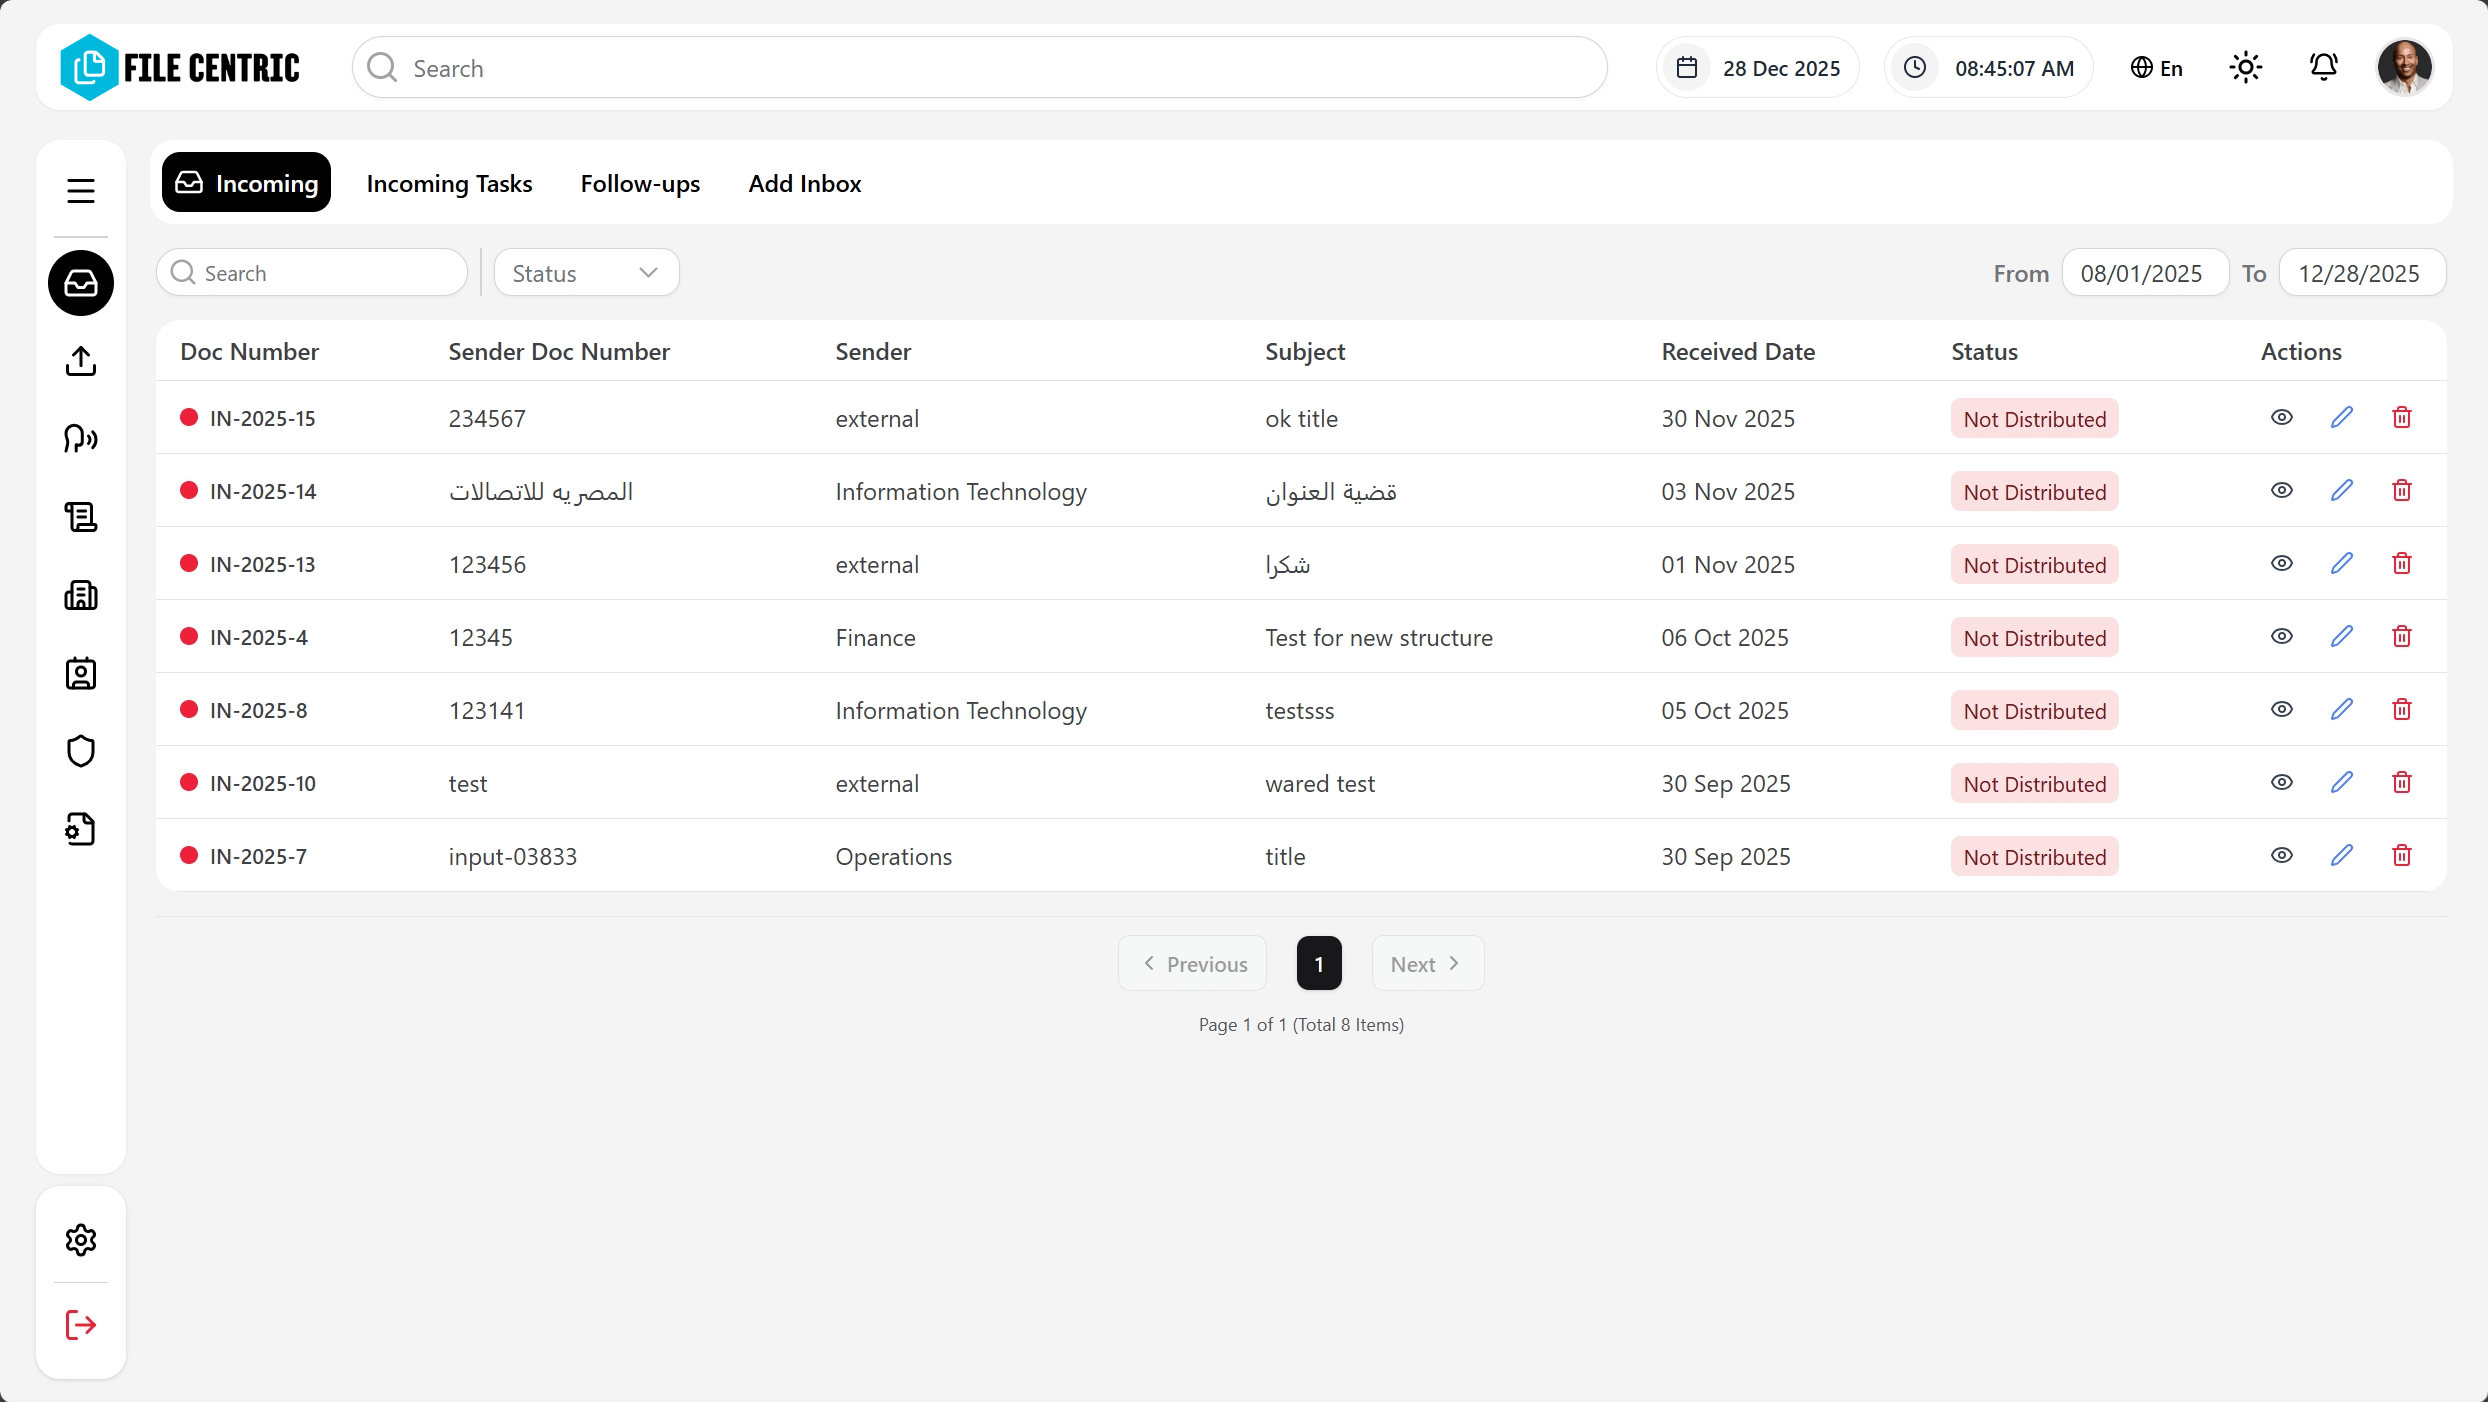This screenshot has height=1402, width=2488.
Task: Open the Follow-ups tab
Action: click(x=640, y=182)
